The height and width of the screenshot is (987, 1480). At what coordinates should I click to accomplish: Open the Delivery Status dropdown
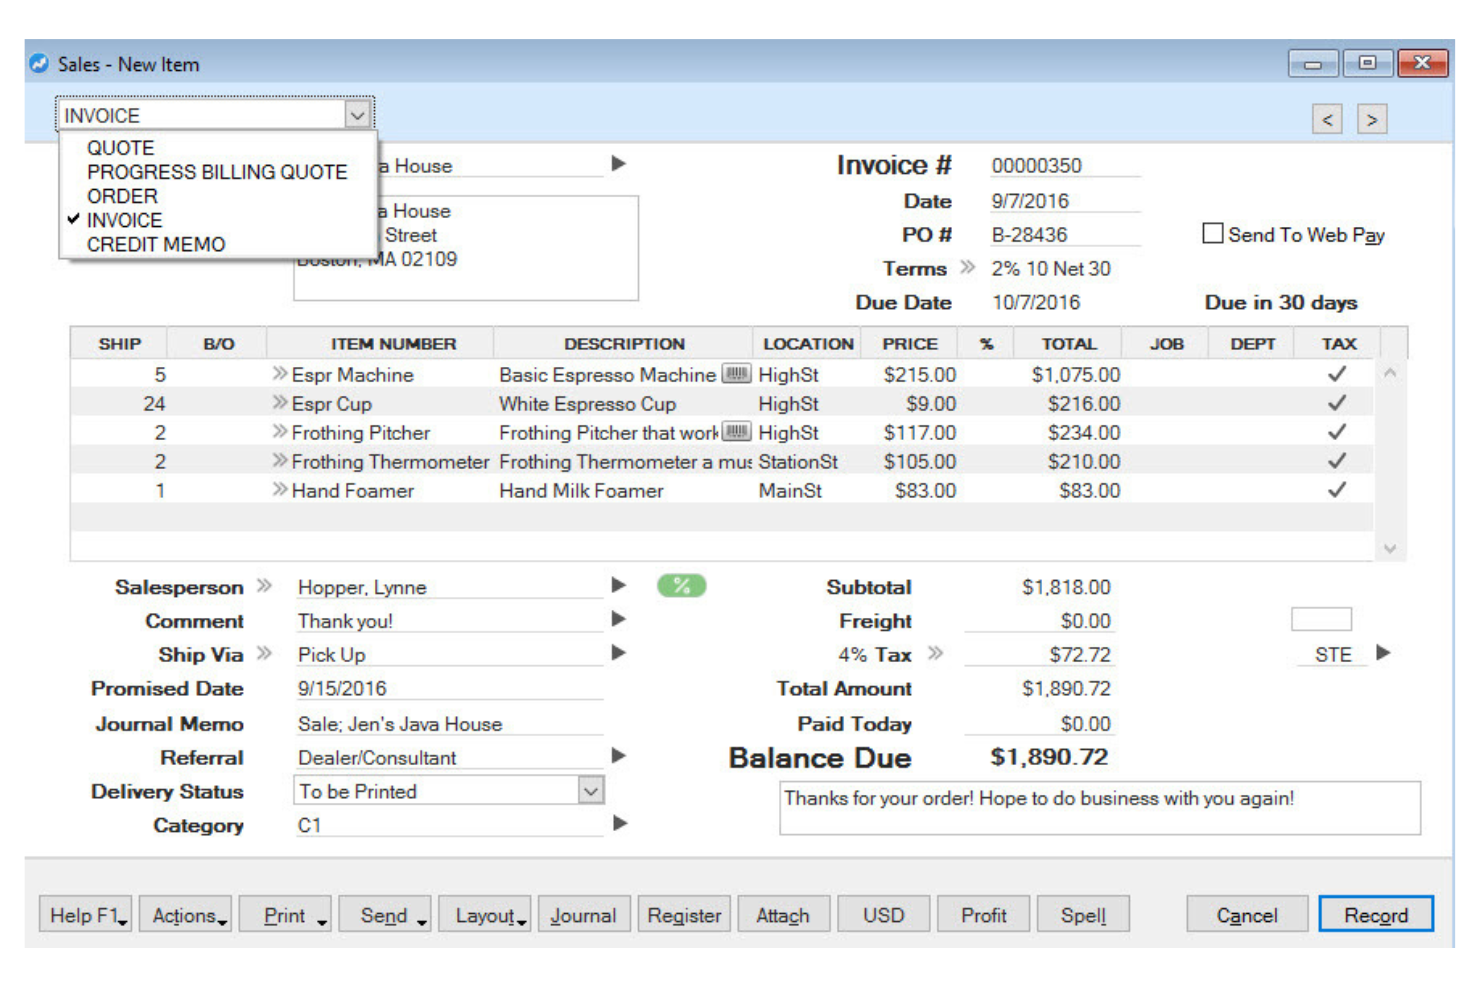point(592,790)
